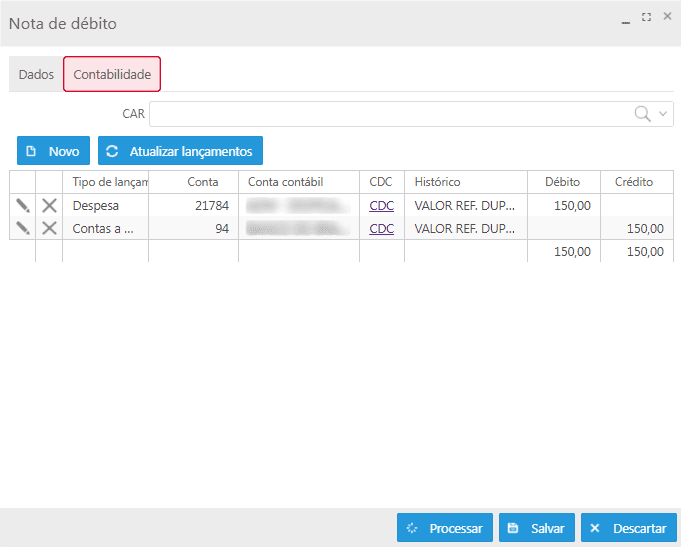Save using the Salvar button

(x=537, y=528)
